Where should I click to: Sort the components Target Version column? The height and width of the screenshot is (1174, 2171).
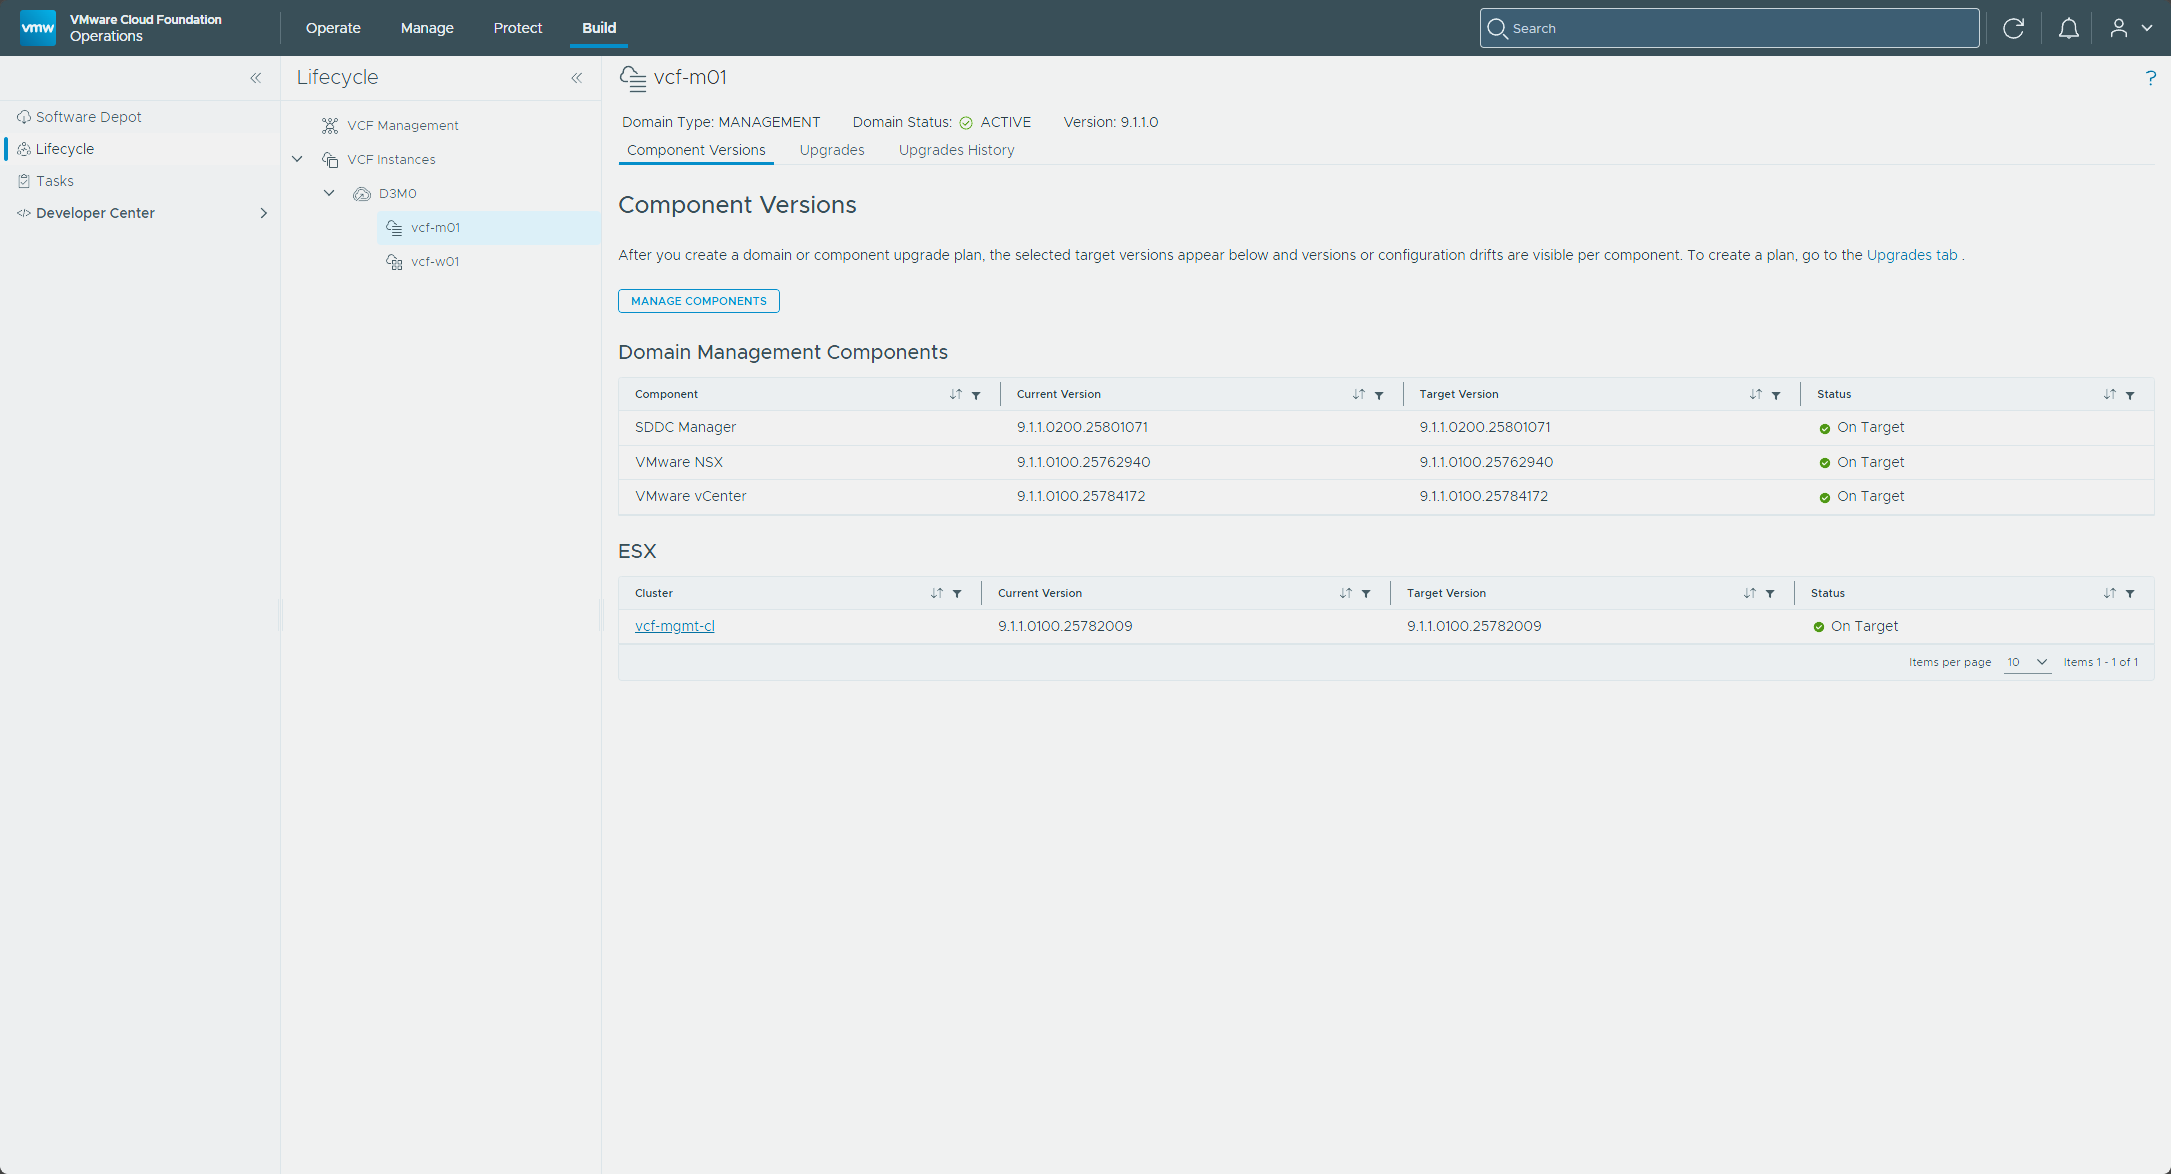[x=1756, y=394]
